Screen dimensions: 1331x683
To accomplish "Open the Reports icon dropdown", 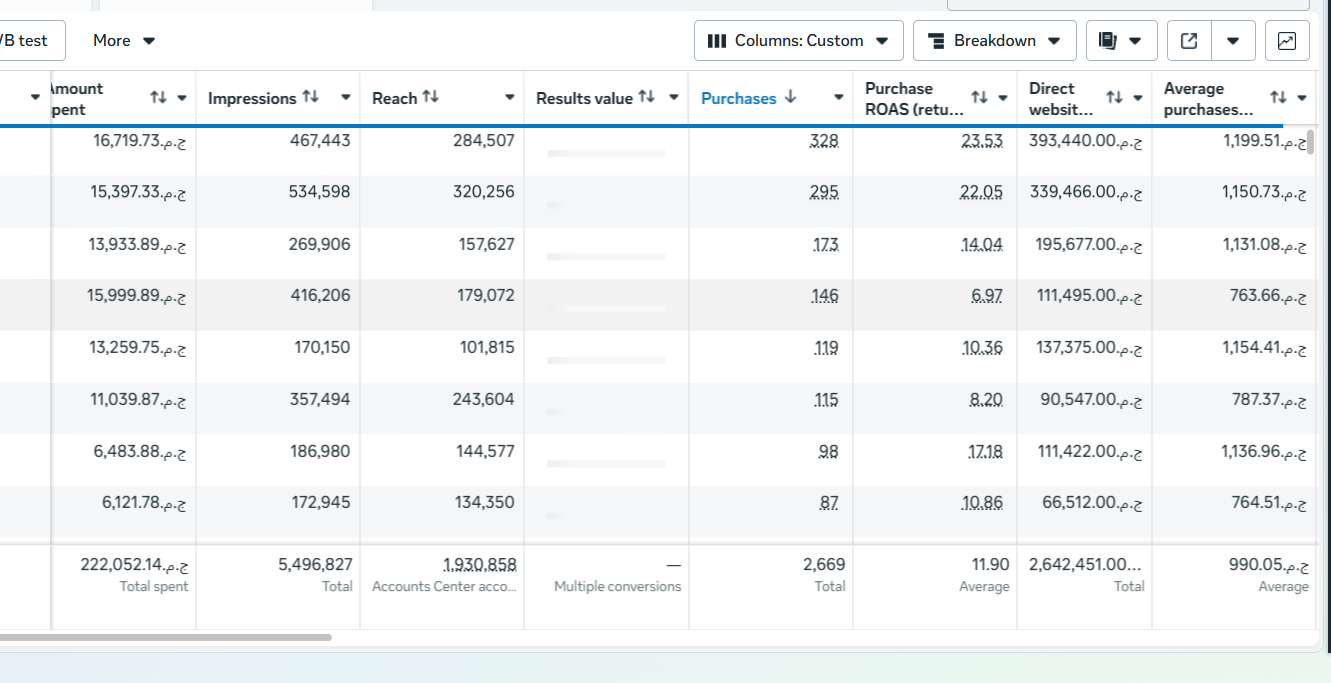I will (1120, 41).
